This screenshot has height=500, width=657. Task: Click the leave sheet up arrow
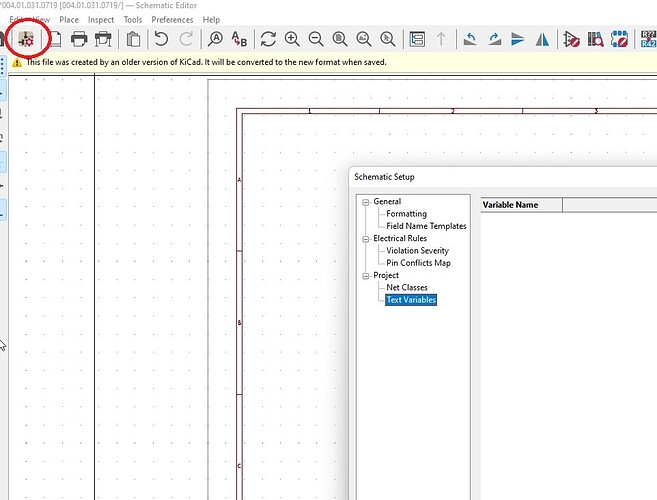pos(441,39)
